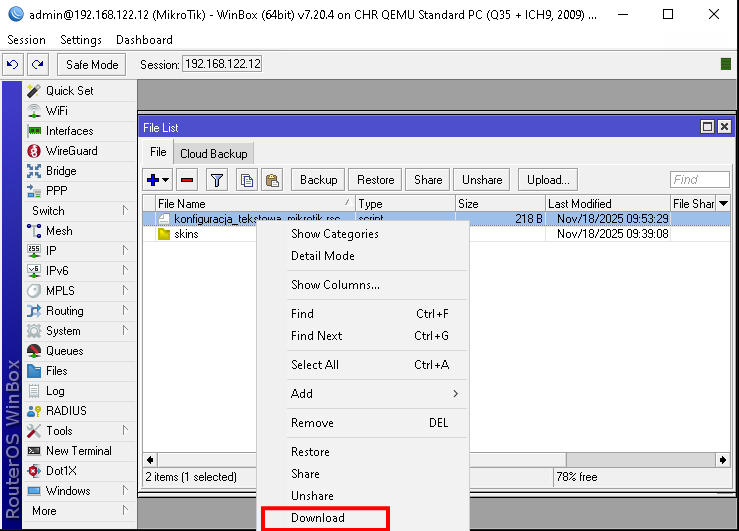Toggle Safe Mode button
The height and width of the screenshot is (531, 739).
[91, 65]
